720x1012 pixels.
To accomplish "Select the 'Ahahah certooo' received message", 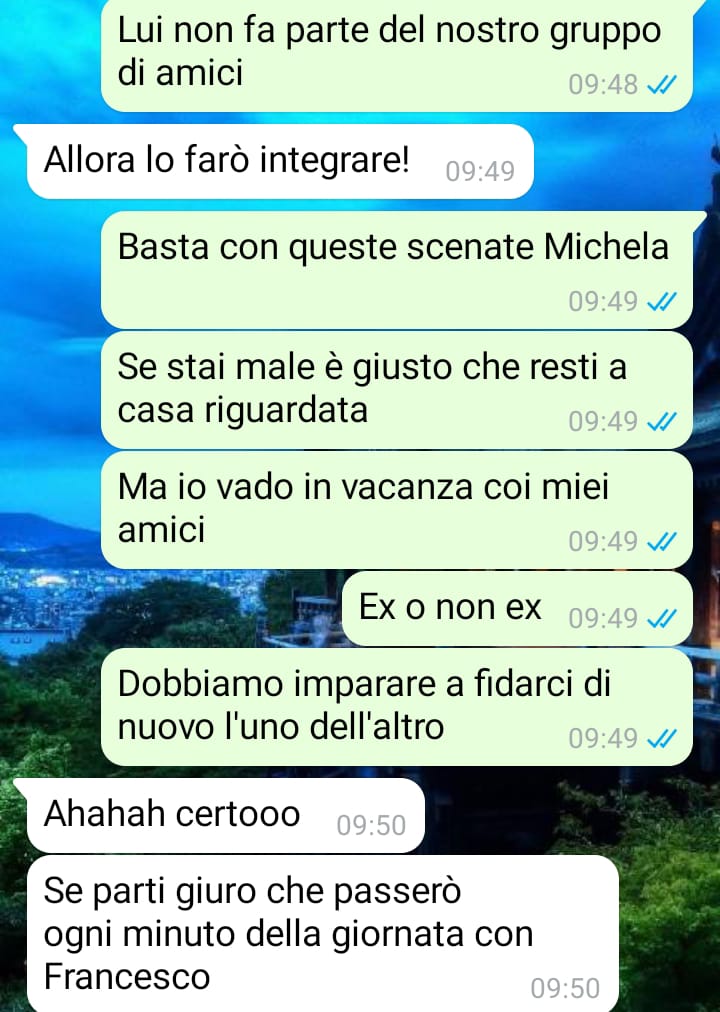I will click(x=225, y=815).
